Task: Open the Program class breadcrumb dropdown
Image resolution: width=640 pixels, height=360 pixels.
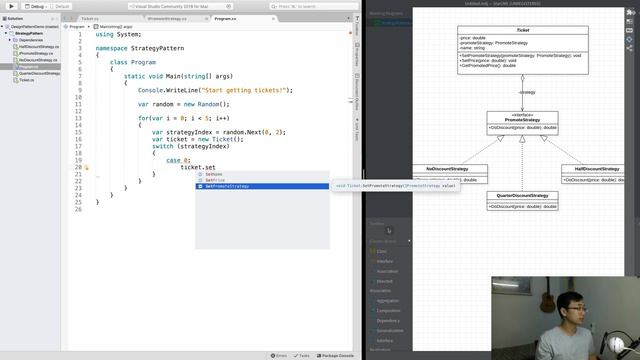Action: (77, 27)
